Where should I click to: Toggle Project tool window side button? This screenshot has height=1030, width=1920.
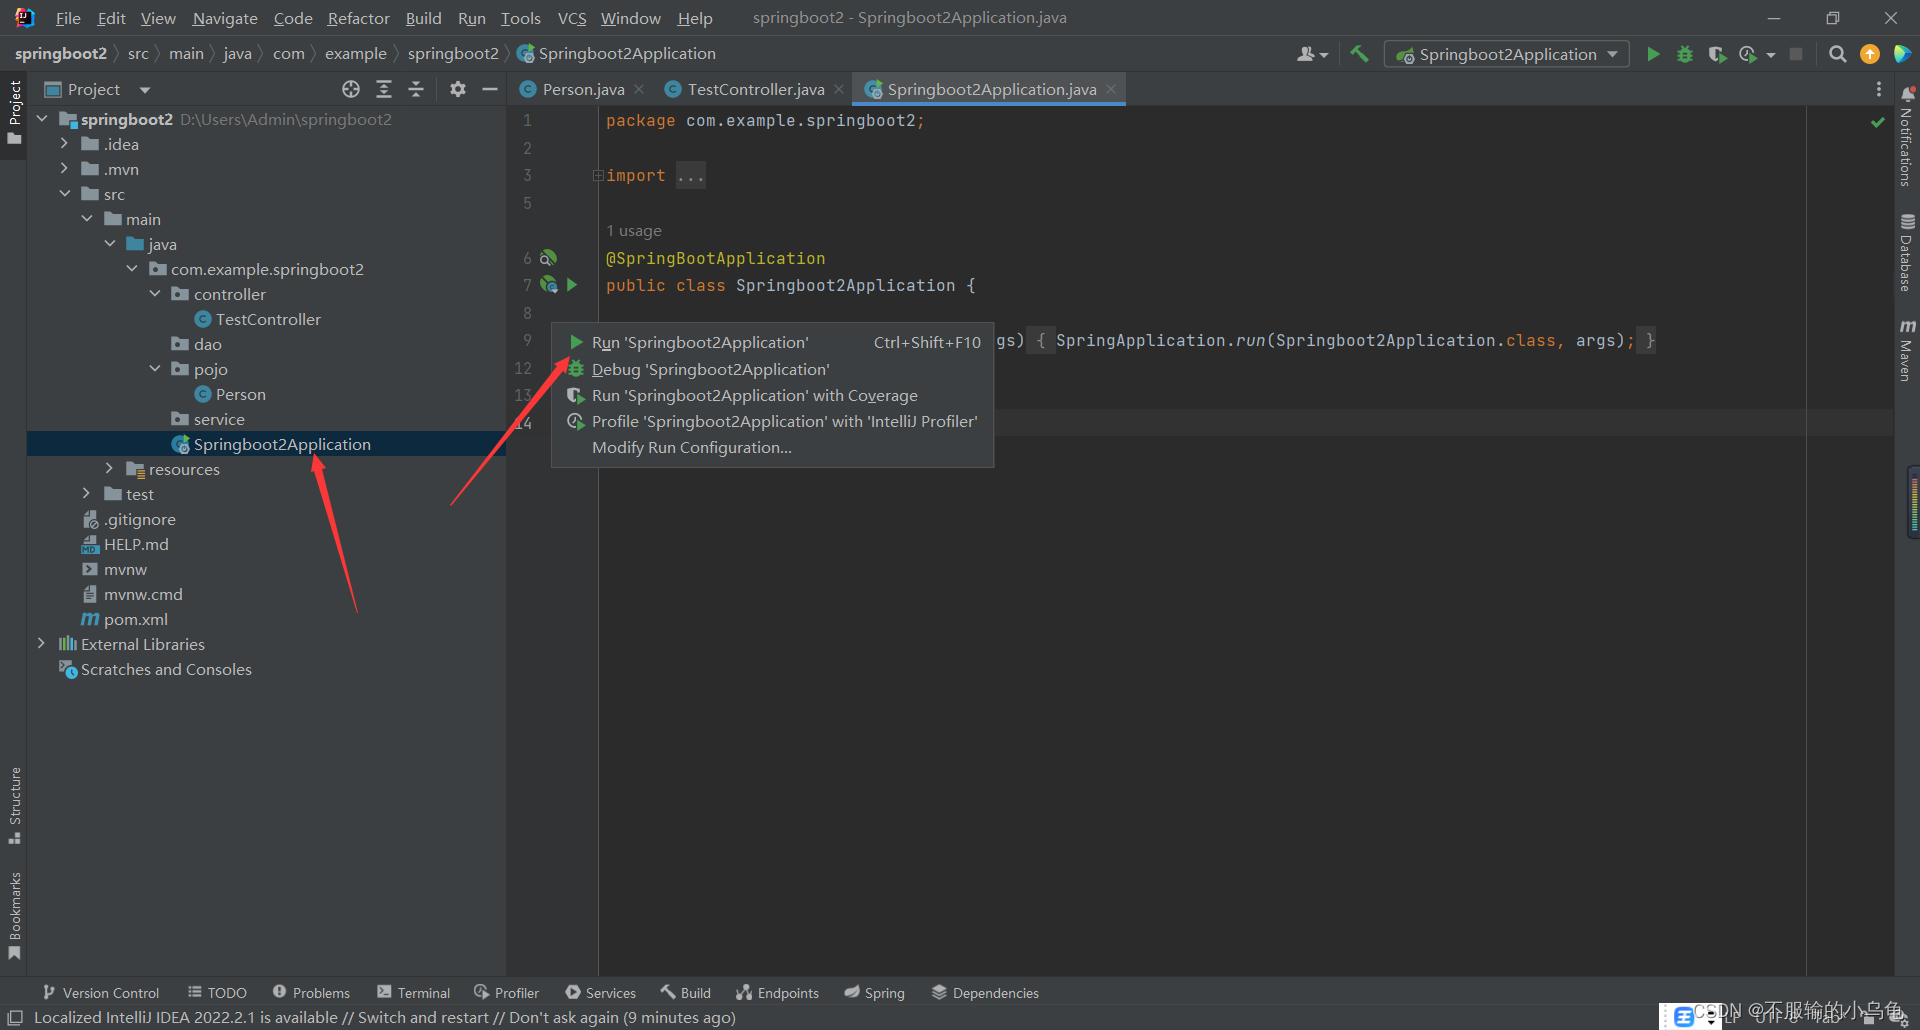14,112
